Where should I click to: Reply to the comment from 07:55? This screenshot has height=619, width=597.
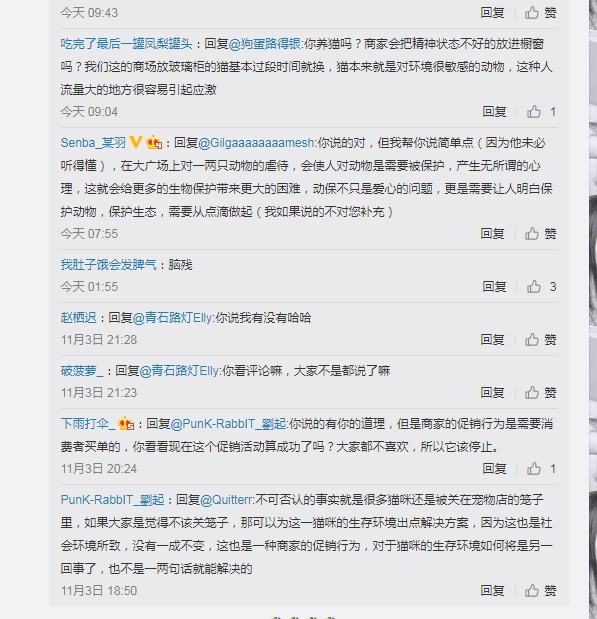tap(492, 234)
